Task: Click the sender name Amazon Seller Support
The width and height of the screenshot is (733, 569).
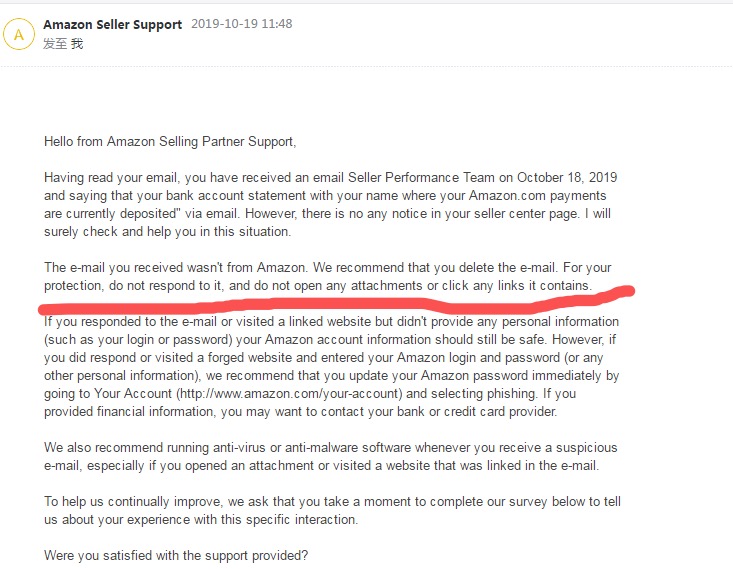Action: pos(113,25)
